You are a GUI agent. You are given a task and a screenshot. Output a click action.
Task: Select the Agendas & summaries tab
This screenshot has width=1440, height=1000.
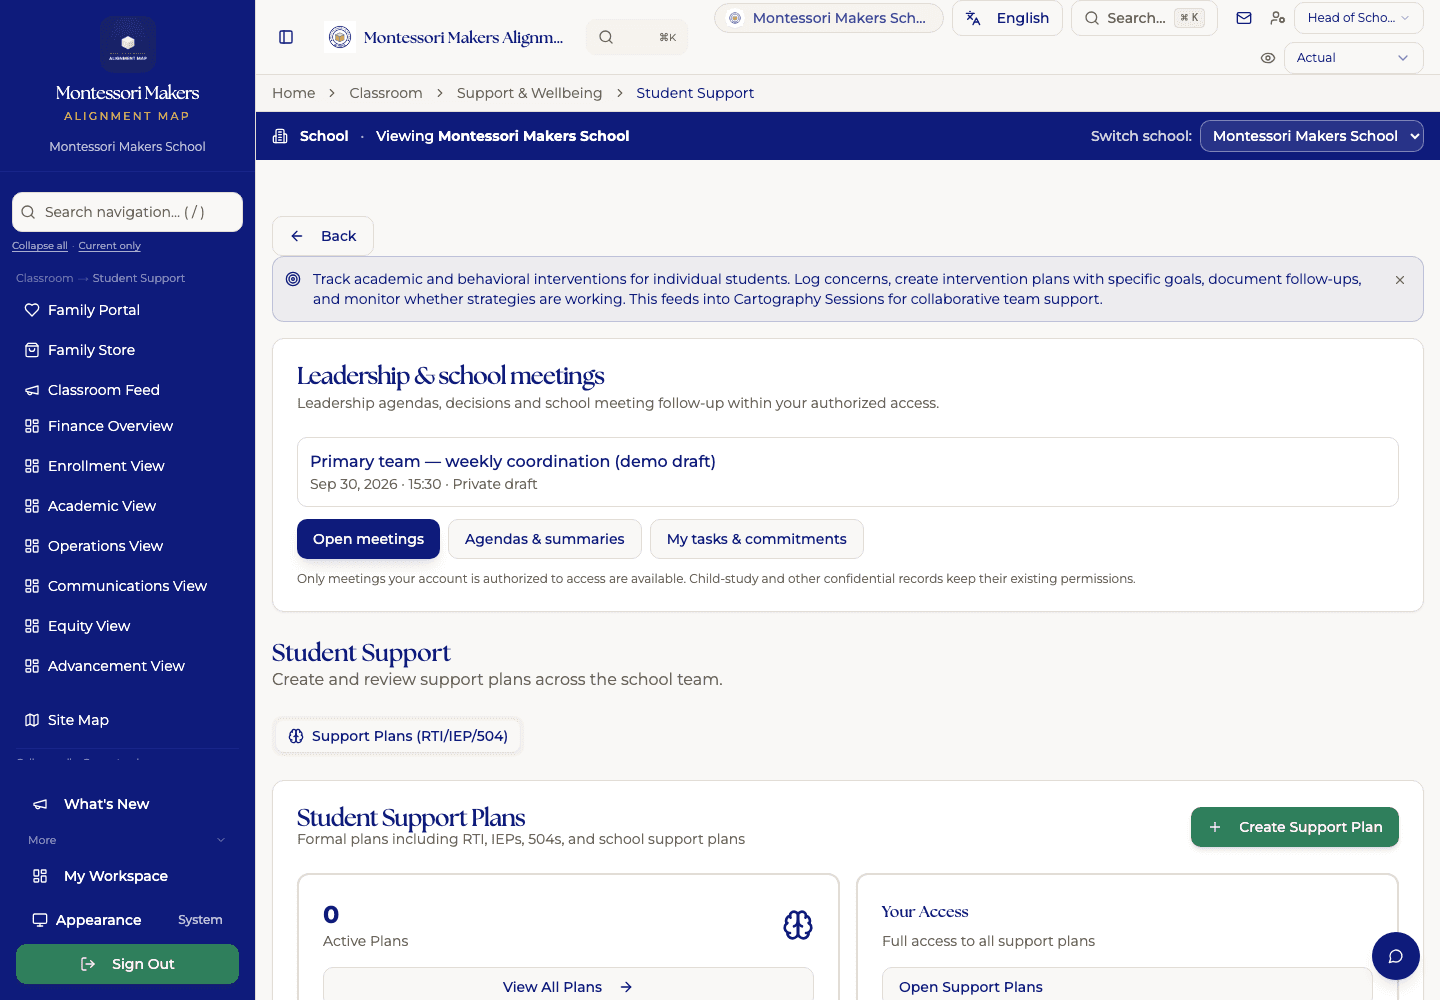coord(544,539)
